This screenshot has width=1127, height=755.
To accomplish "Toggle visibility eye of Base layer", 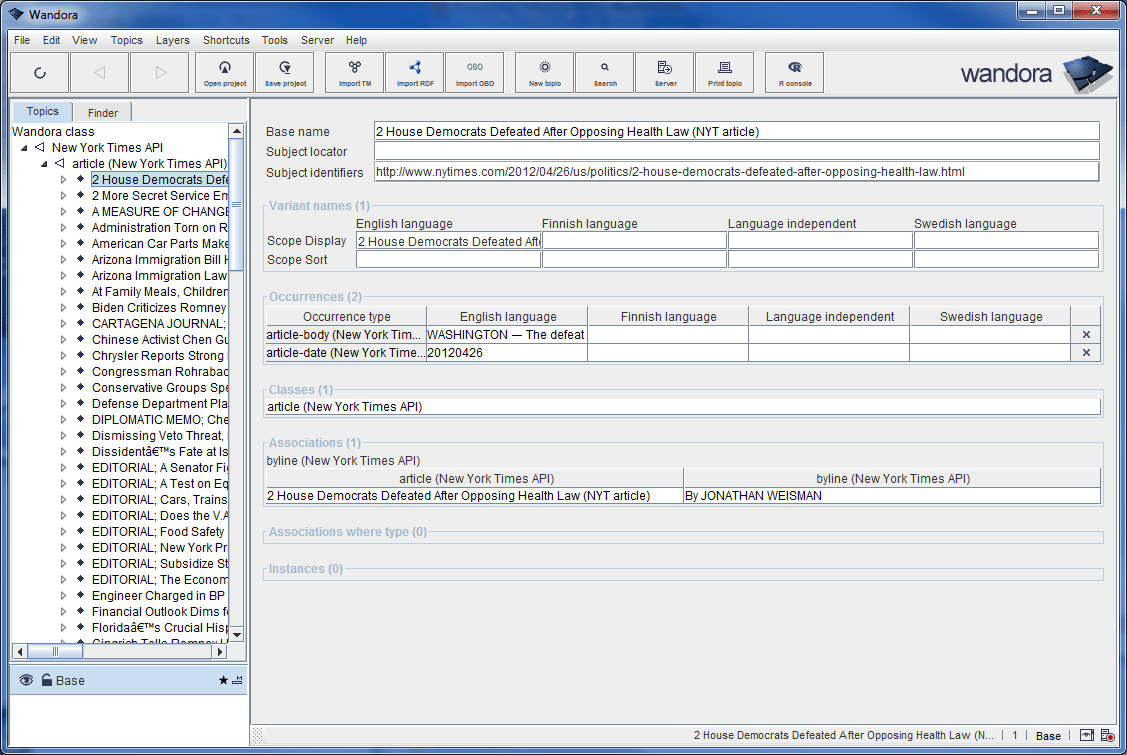I will [x=26, y=680].
